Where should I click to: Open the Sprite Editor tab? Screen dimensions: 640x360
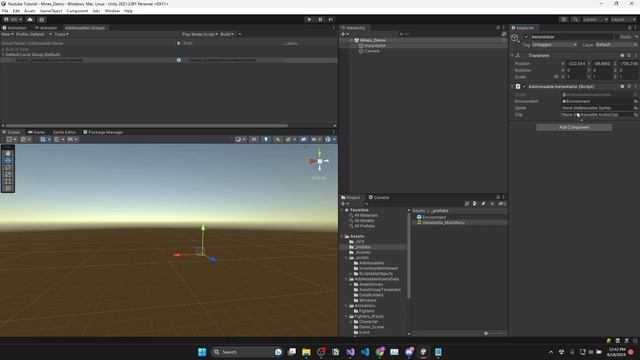click(64, 132)
